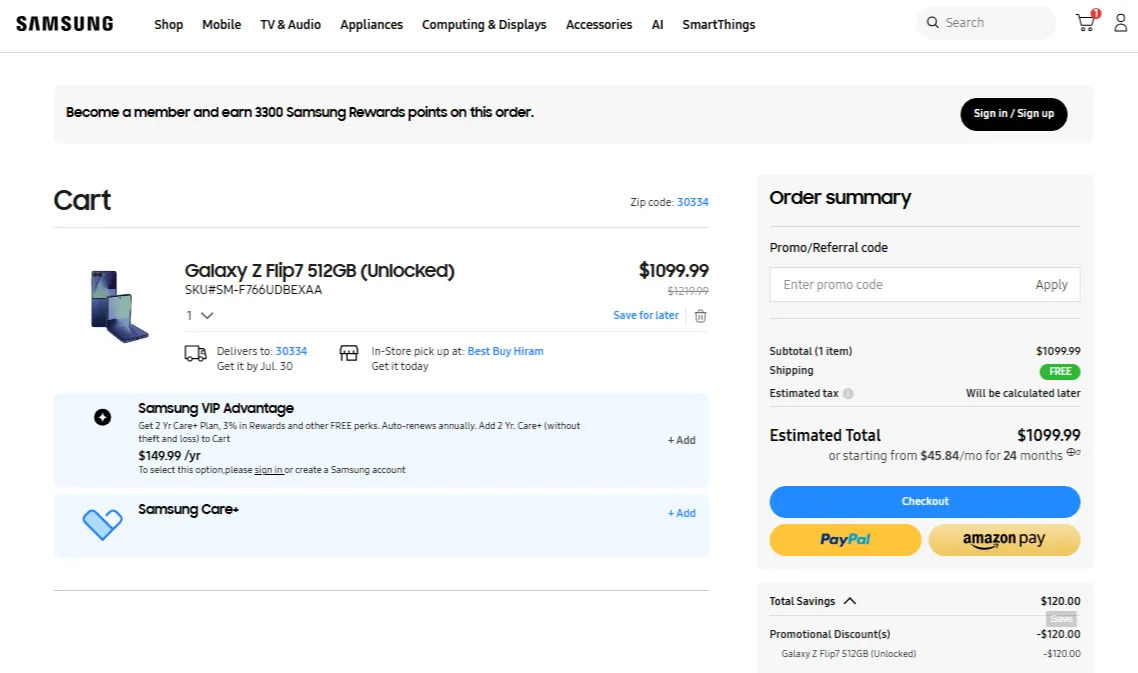1138x673 pixels.
Task: Click the Promotional Discount(s) label
Action: click(830, 634)
